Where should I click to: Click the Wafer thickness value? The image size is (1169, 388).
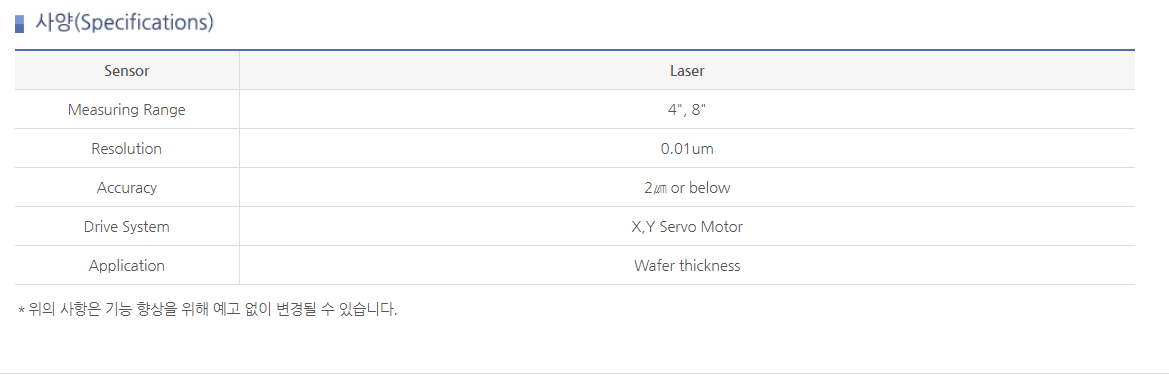pyautogui.click(x=687, y=266)
